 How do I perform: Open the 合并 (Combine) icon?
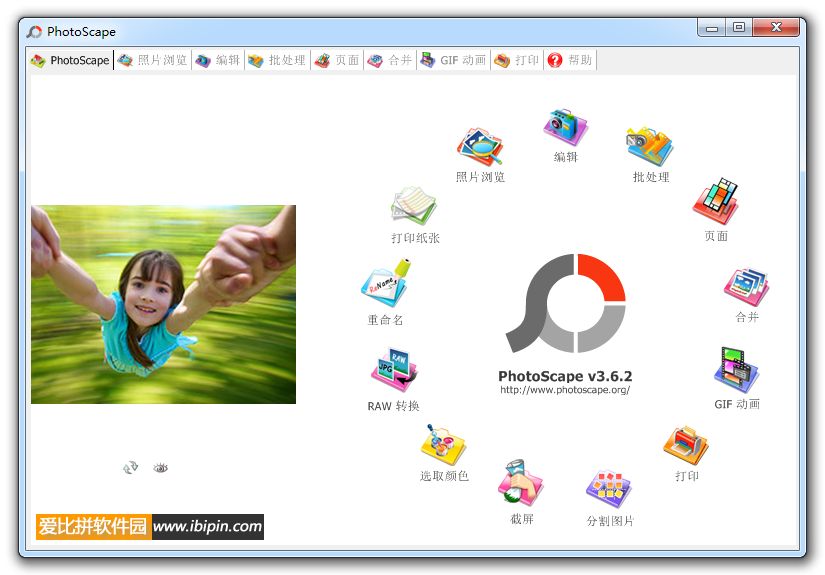pos(746,287)
